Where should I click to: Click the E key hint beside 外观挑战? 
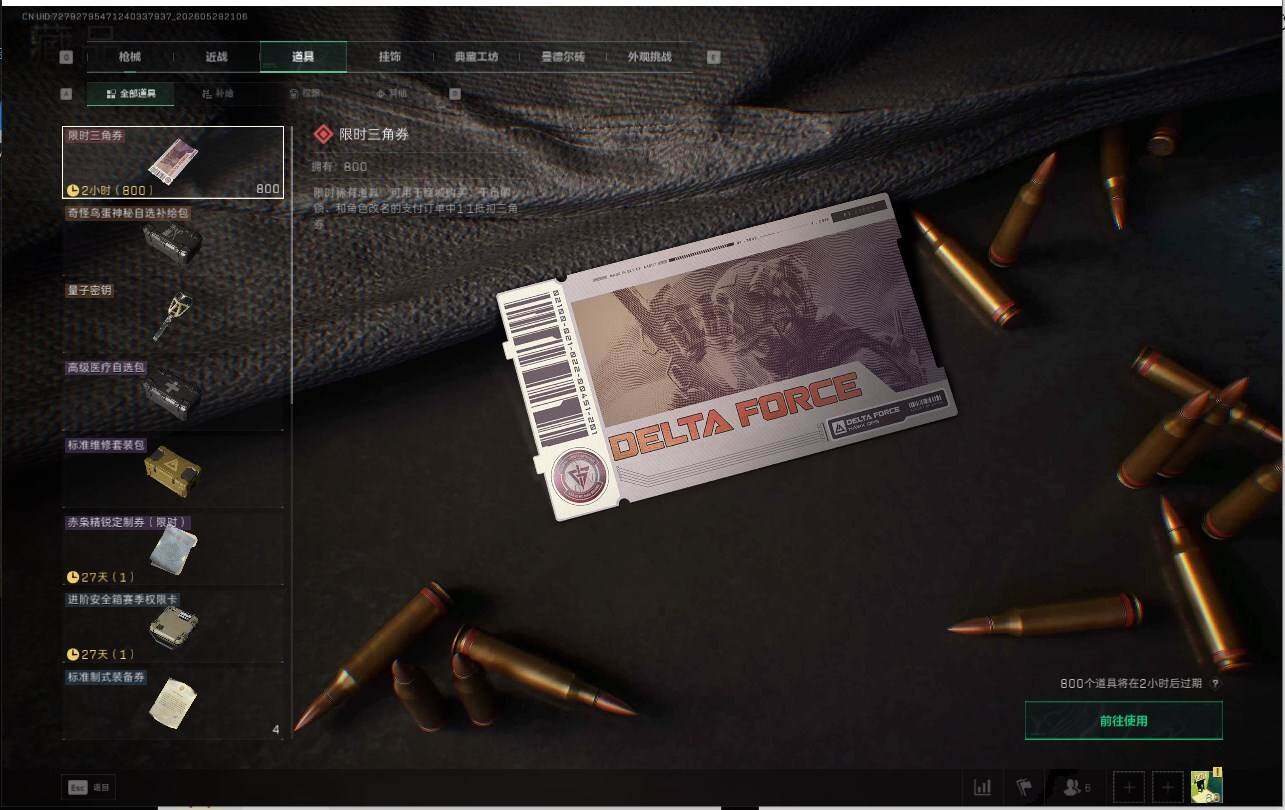point(713,57)
